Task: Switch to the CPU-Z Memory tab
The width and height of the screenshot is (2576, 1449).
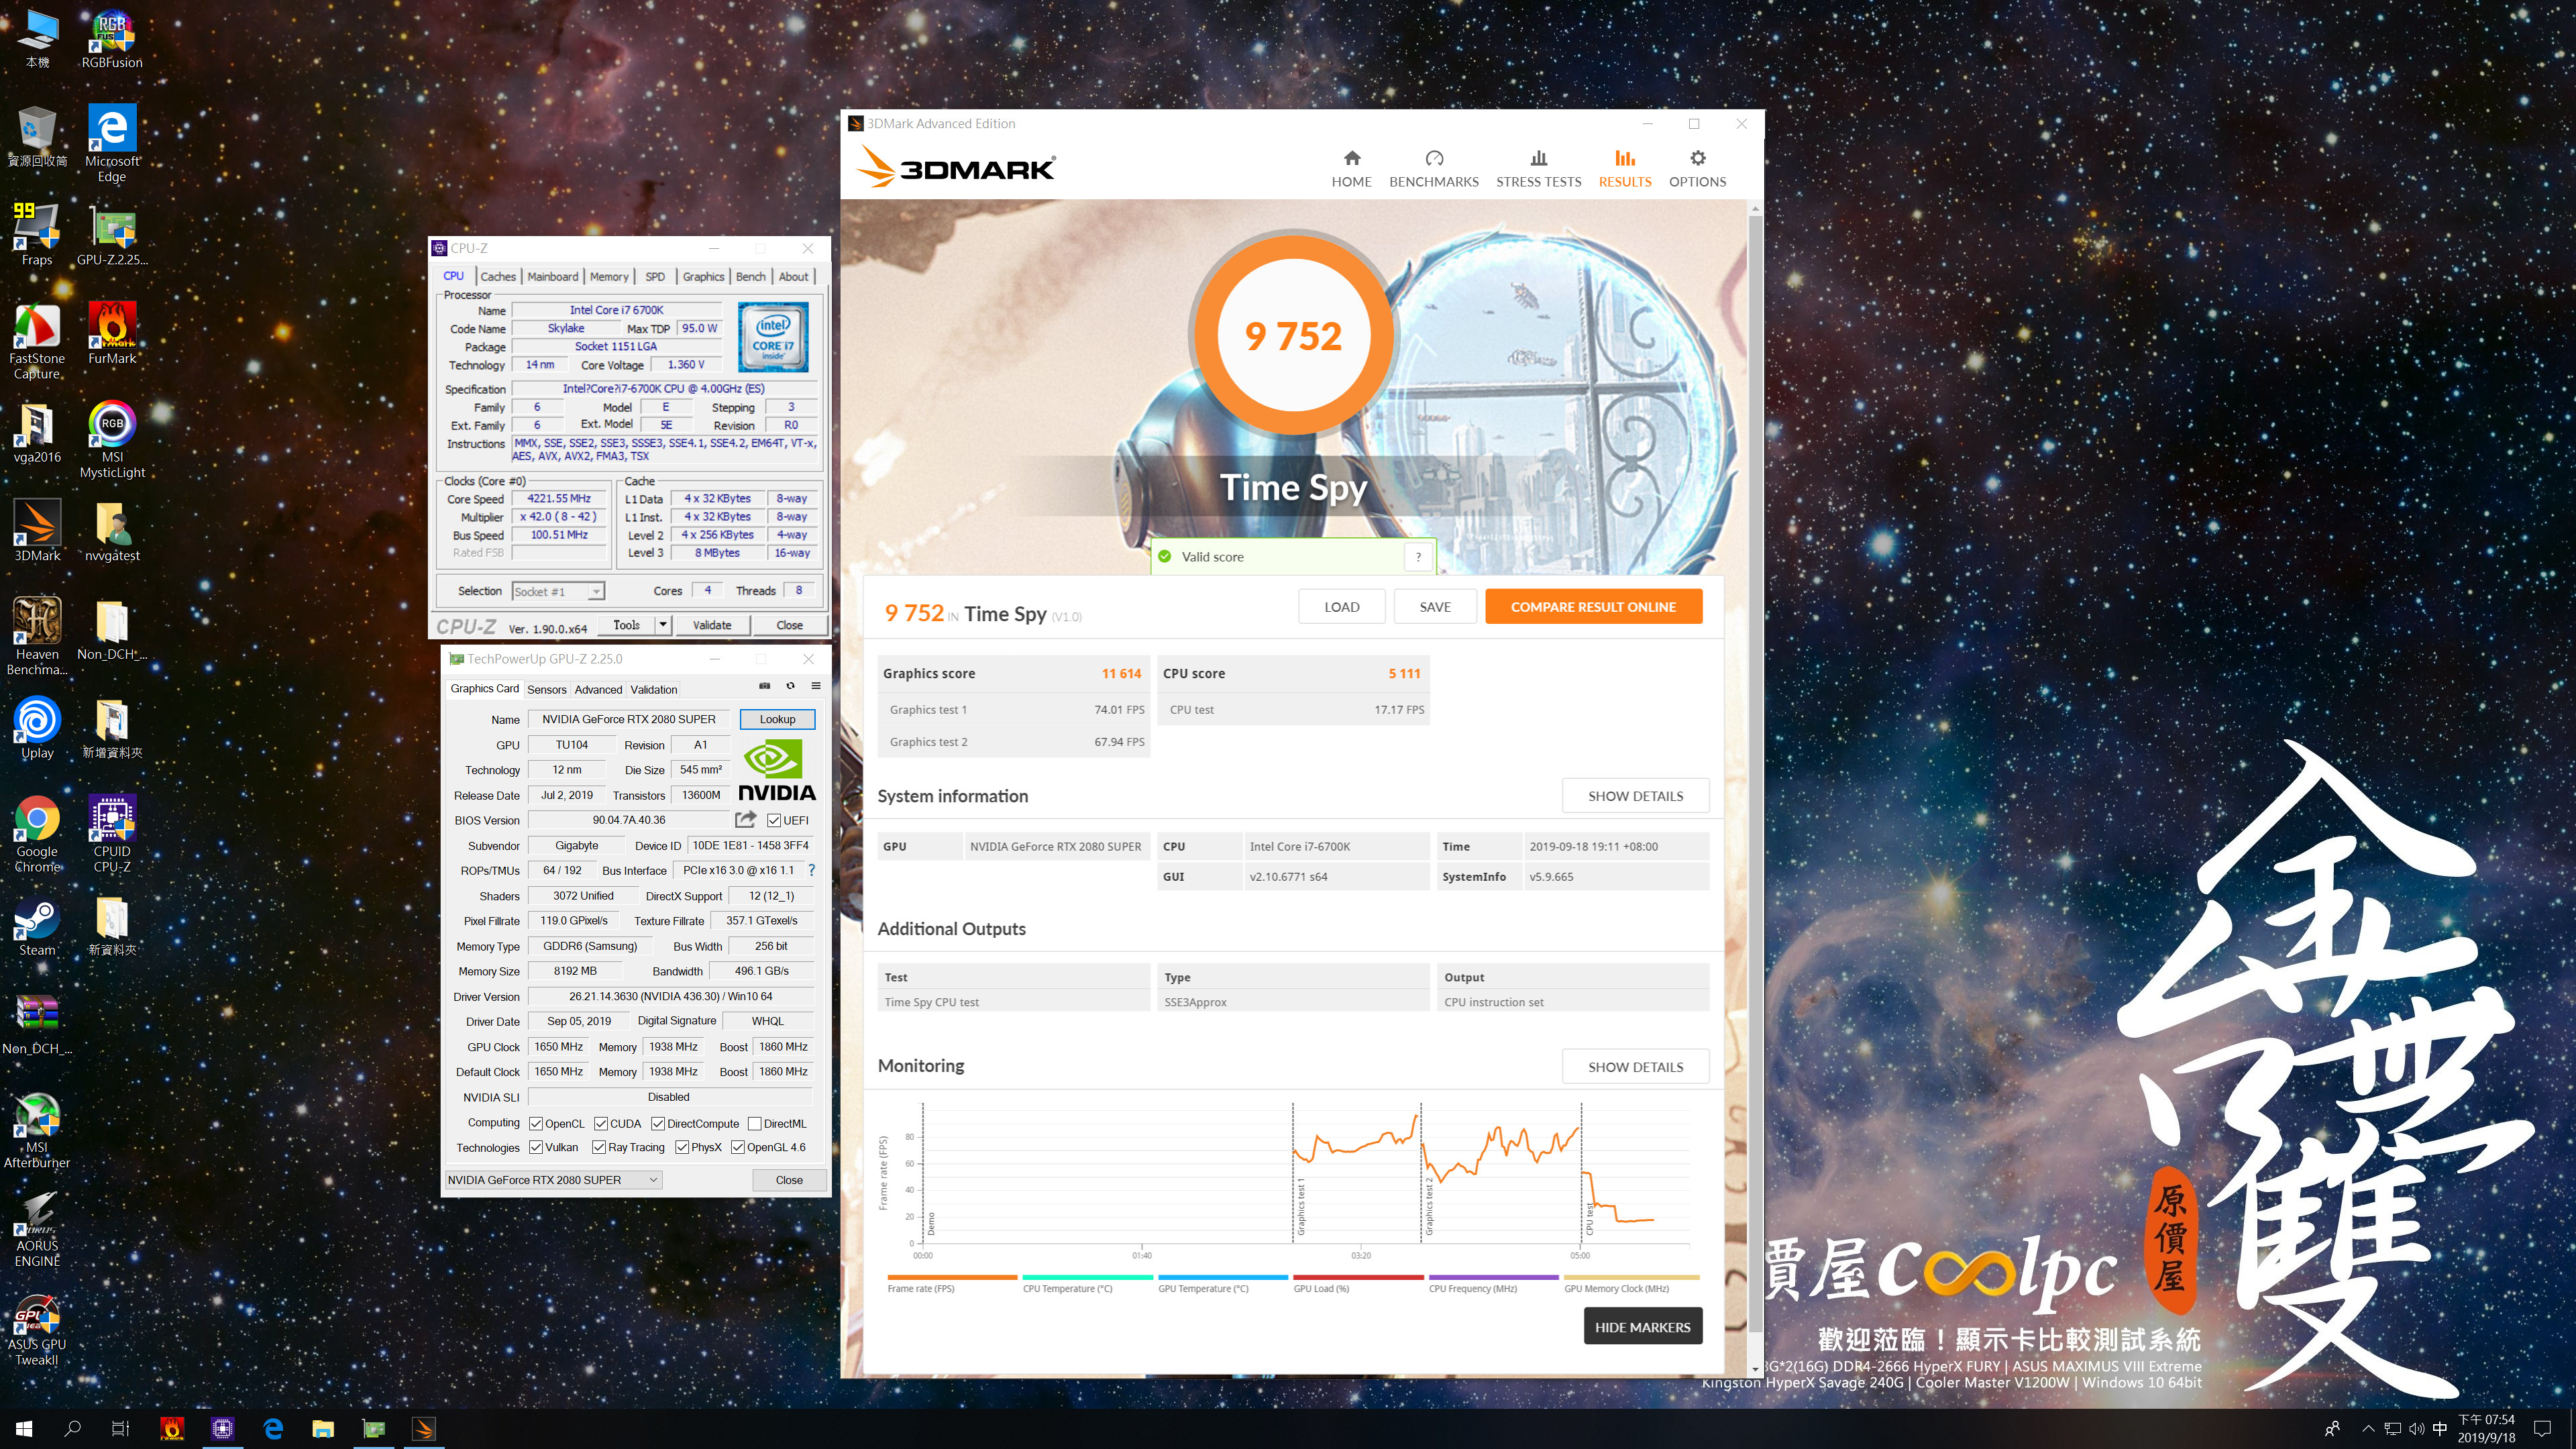Action: click(x=609, y=276)
